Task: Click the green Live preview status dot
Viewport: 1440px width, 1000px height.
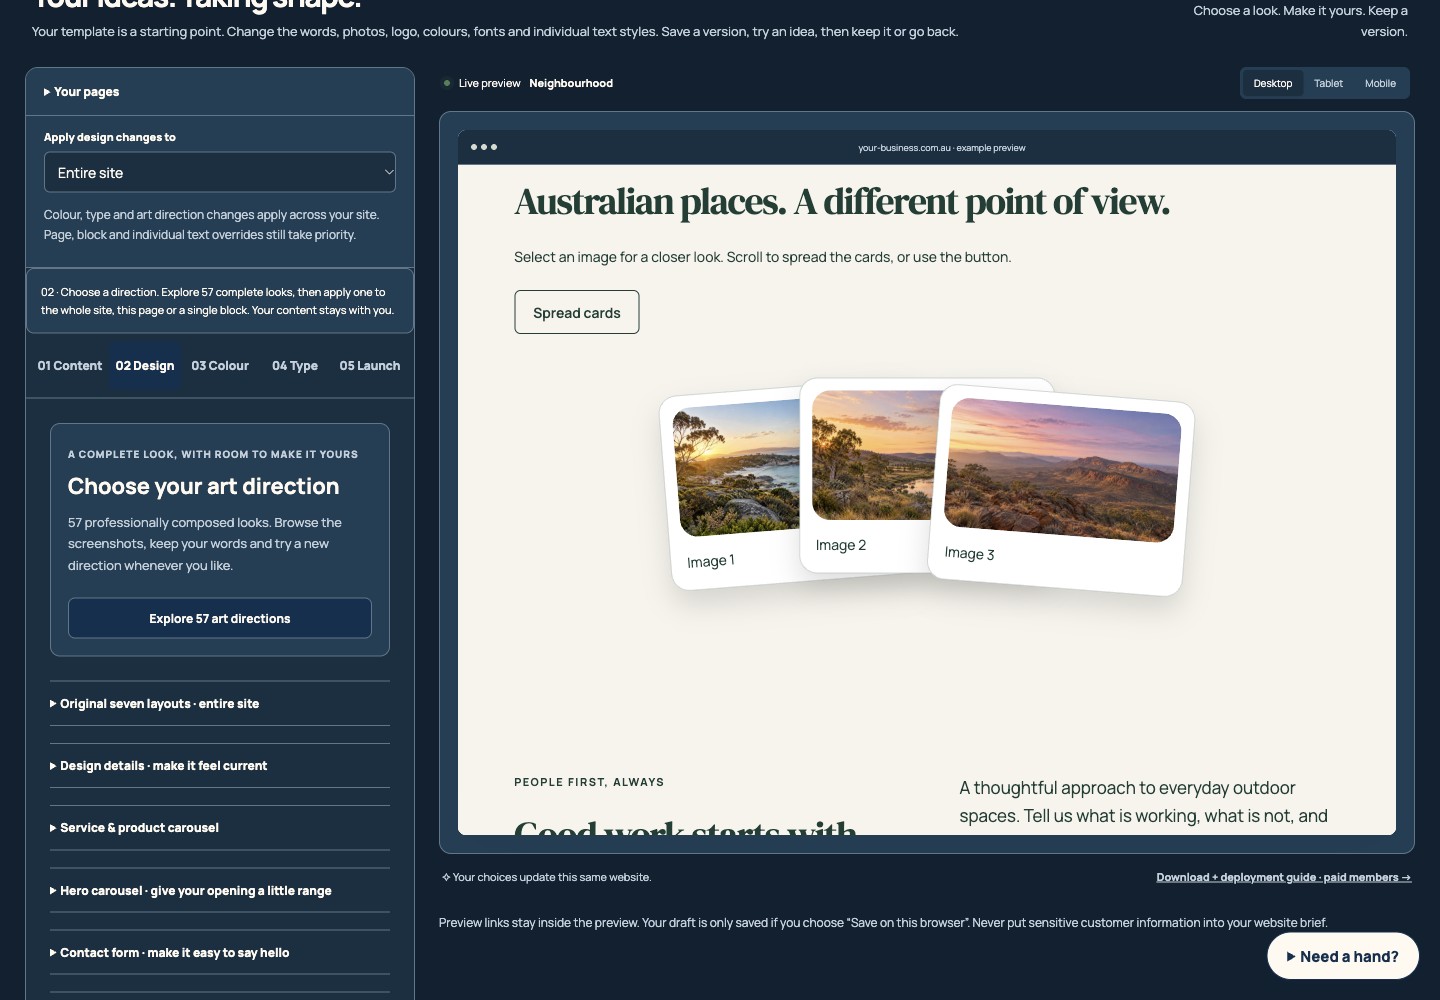Action: tap(447, 84)
